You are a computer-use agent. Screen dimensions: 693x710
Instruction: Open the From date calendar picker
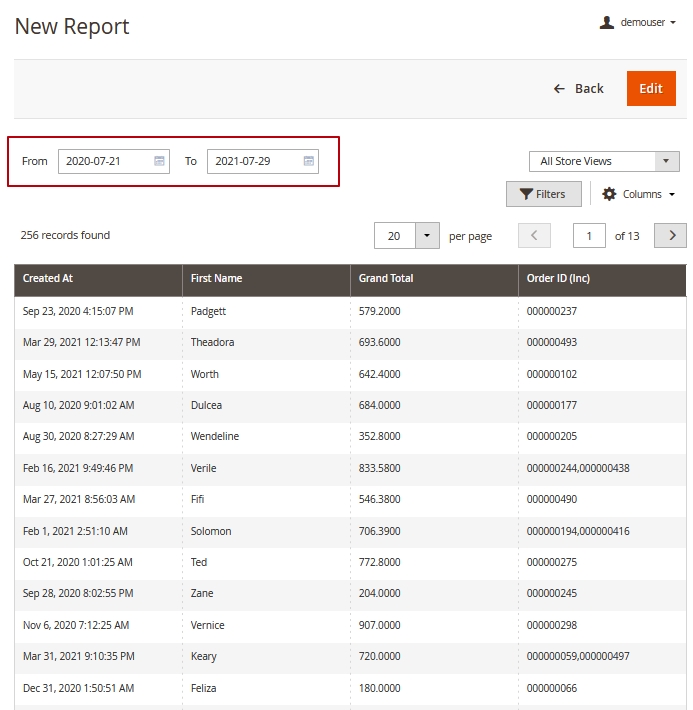click(x=160, y=161)
